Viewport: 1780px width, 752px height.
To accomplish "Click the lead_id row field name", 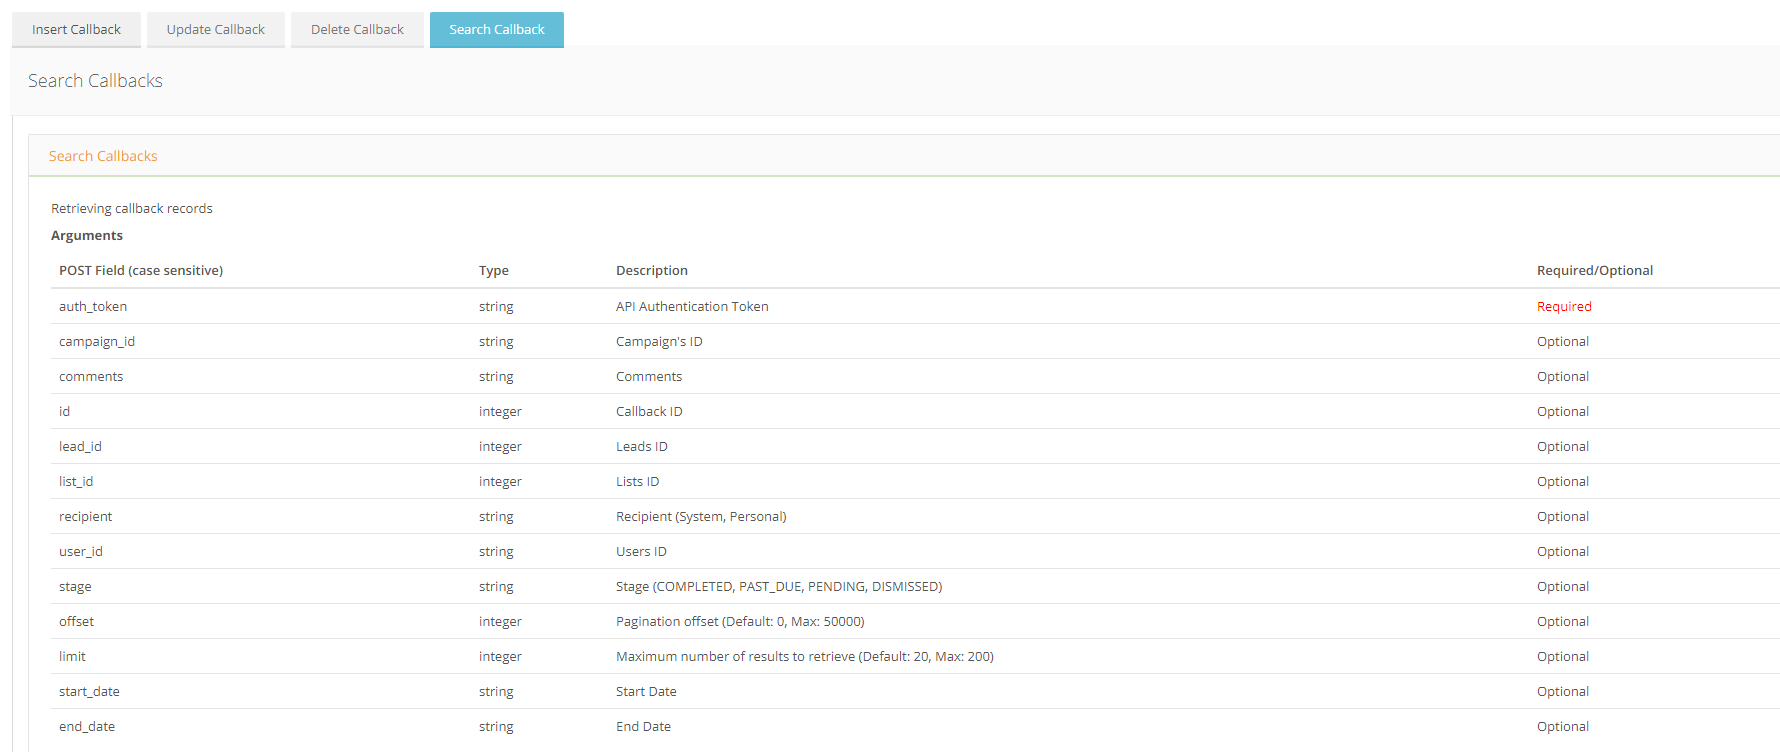I will (80, 447).
